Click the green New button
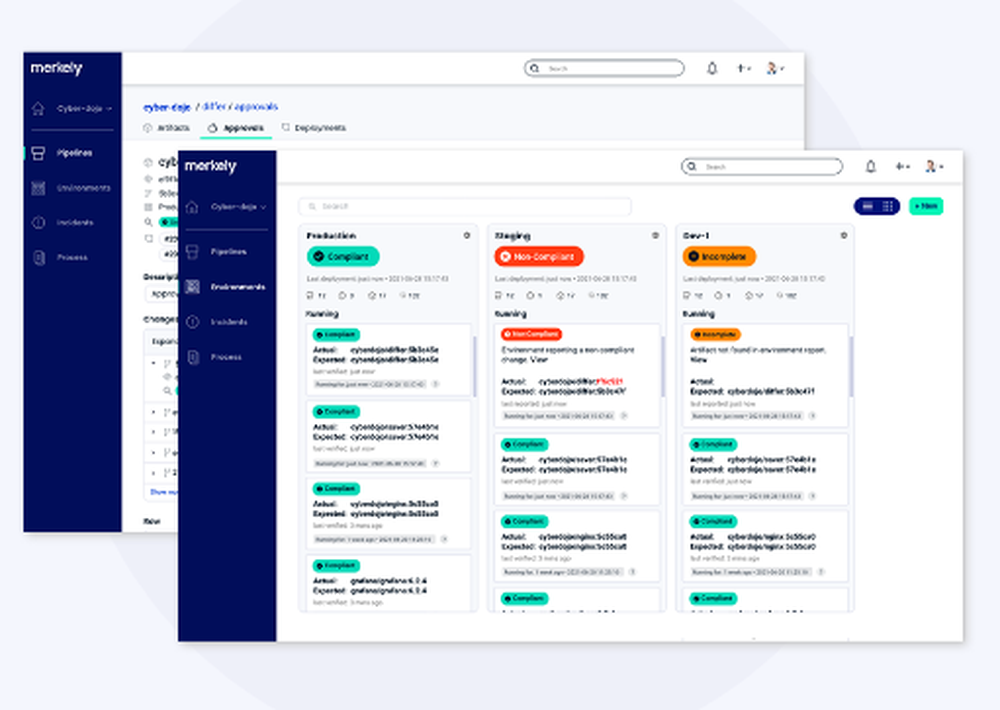This screenshot has width=1000, height=710. pyautogui.click(x=926, y=206)
